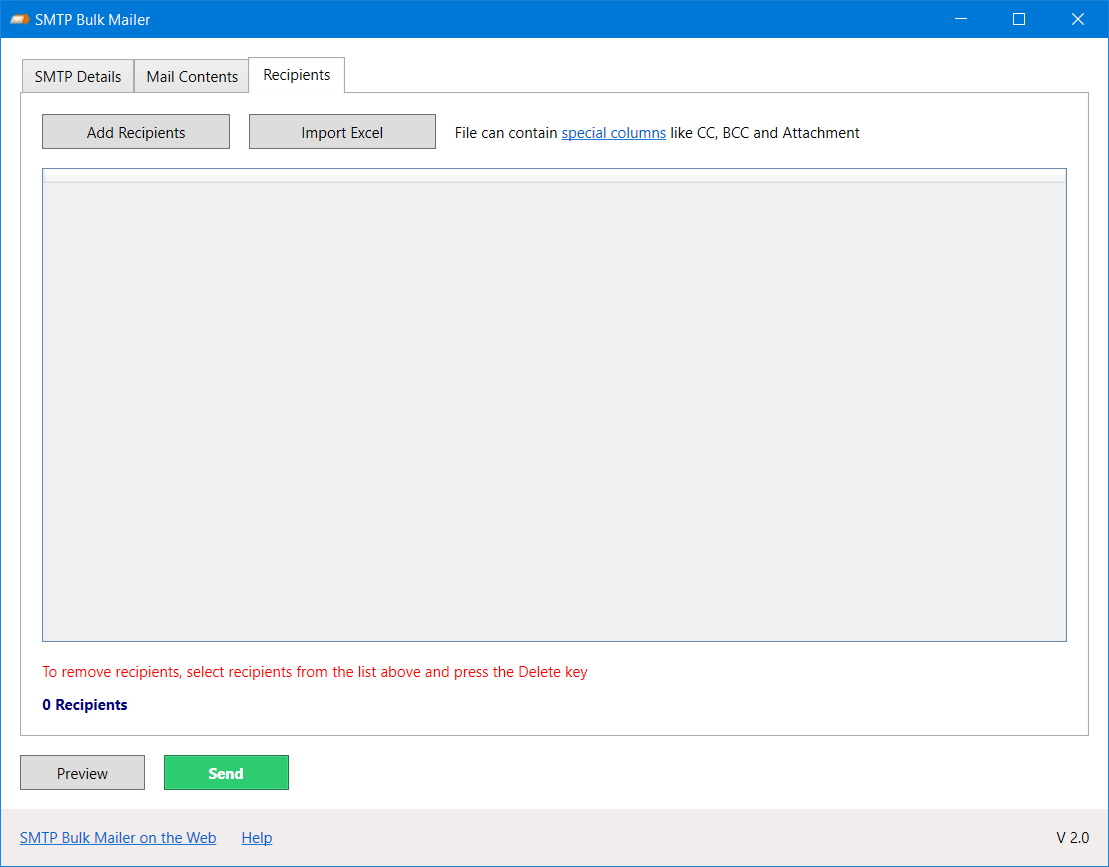Open SMTP Bulk Mailer on the Web link
Viewport: 1109px width, 867px height.
tap(118, 838)
